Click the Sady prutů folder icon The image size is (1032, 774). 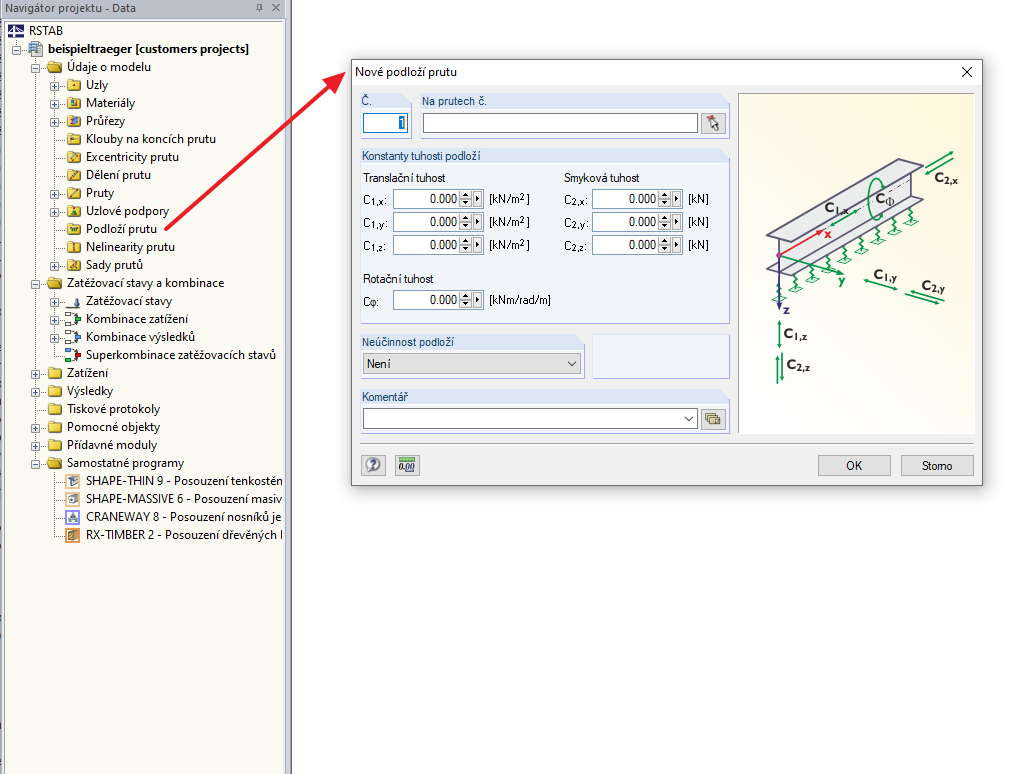(74, 265)
